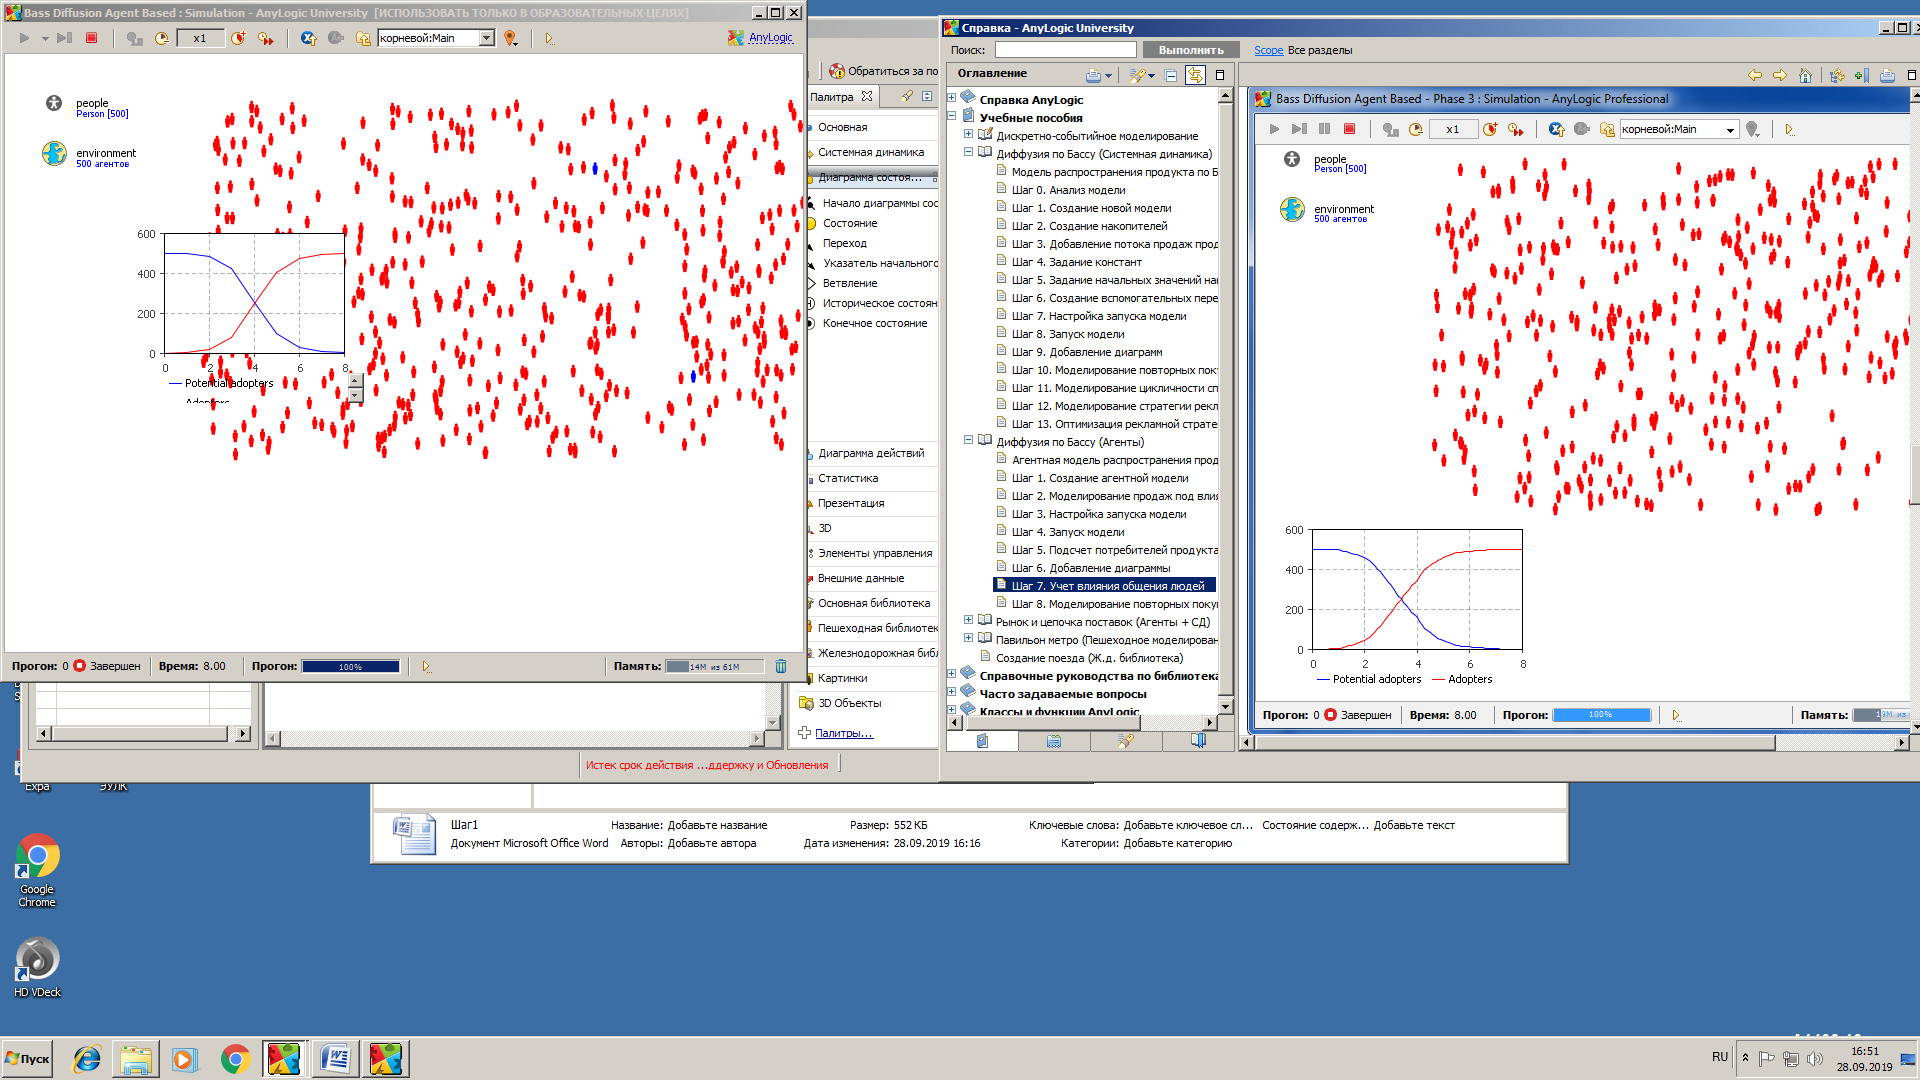Click the speed up clock icon with plus
Image resolution: width=1920 pixels, height=1080 pixels.
point(238,38)
